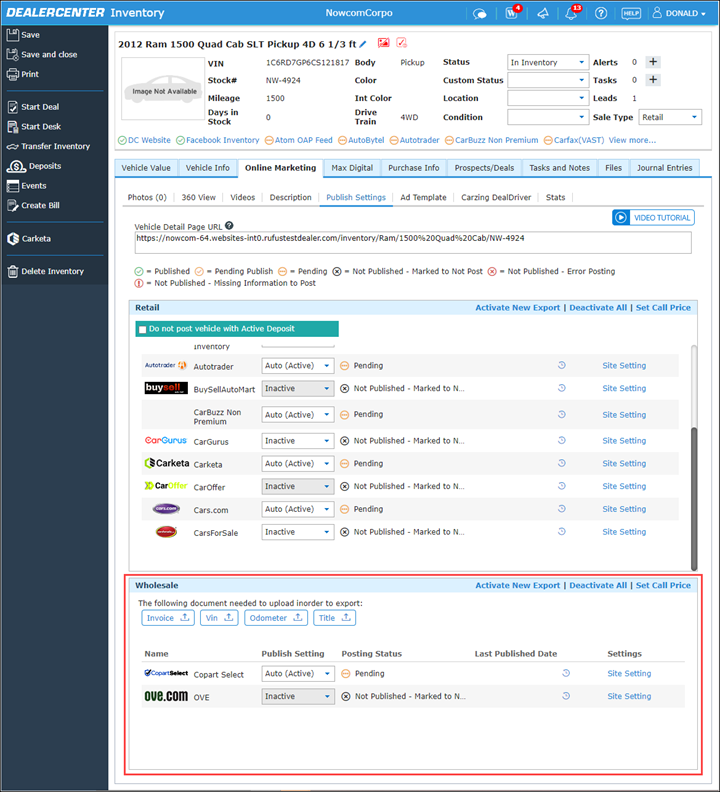Click history icon in OVE row
The width and height of the screenshot is (720, 792).
(566, 696)
